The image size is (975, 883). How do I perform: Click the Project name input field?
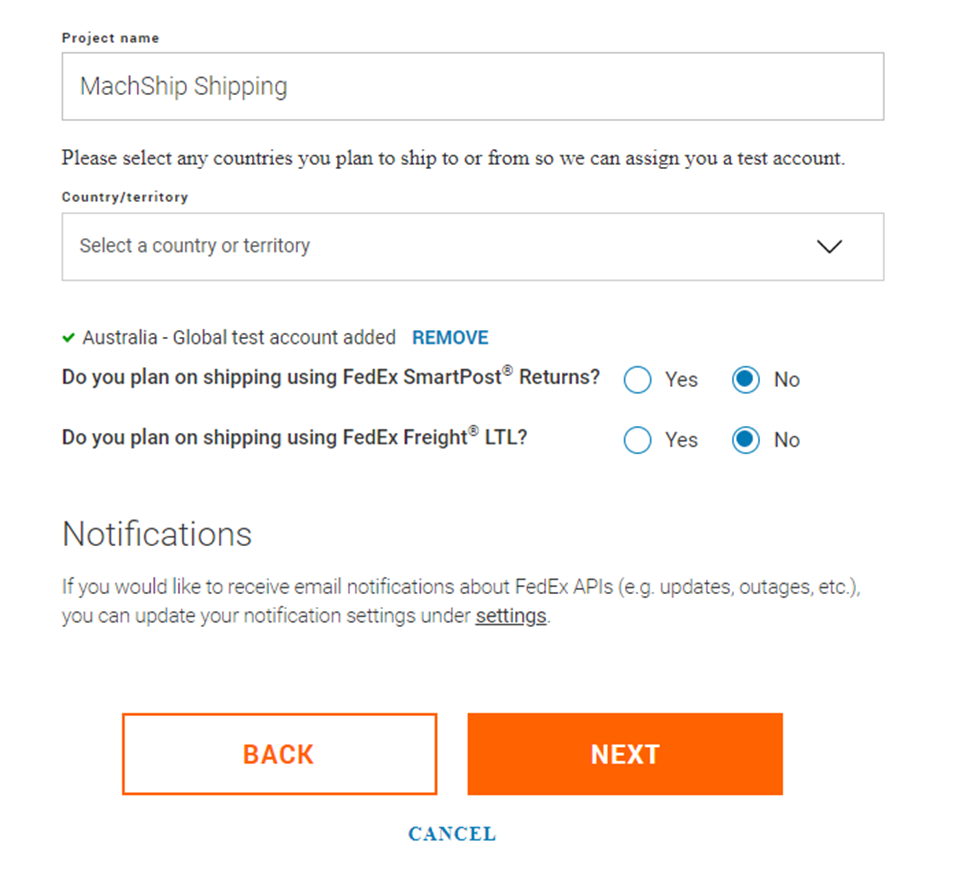(x=472, y=86)
